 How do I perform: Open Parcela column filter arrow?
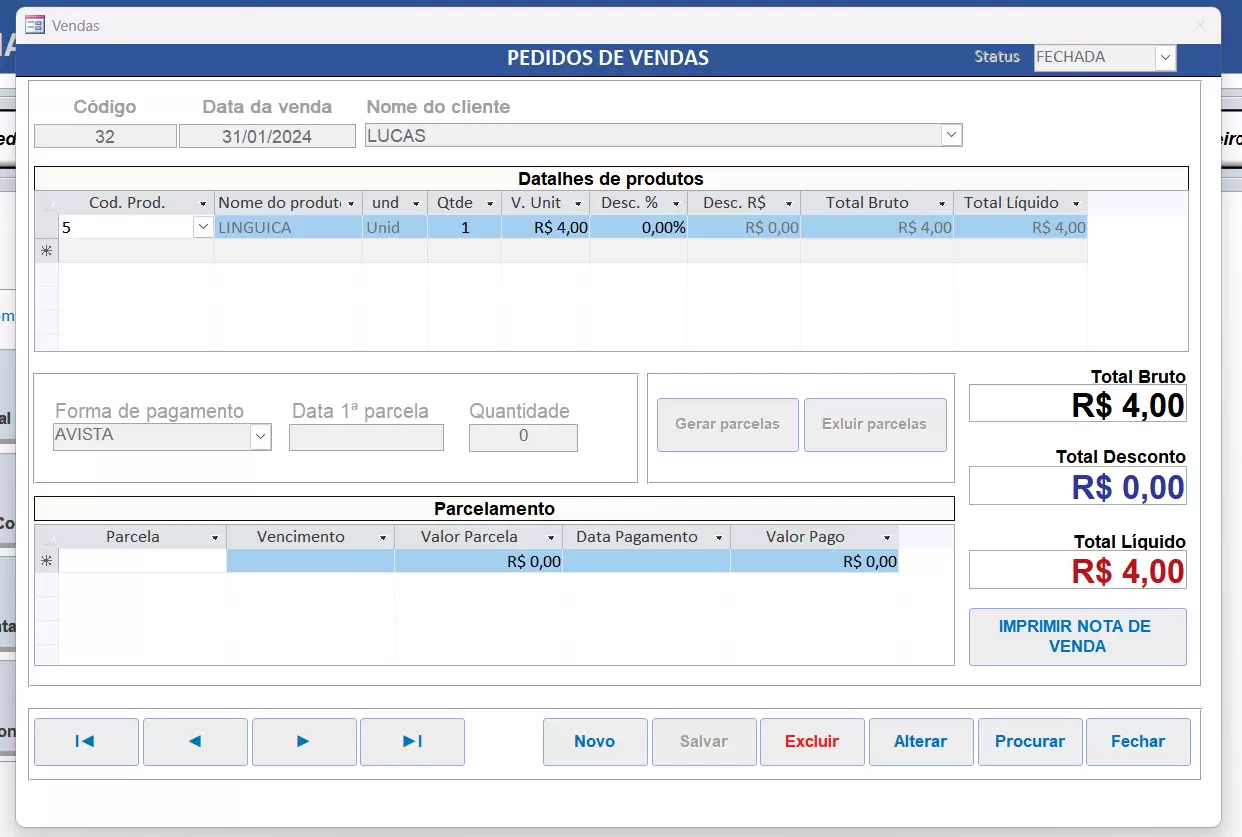(215, 538)
